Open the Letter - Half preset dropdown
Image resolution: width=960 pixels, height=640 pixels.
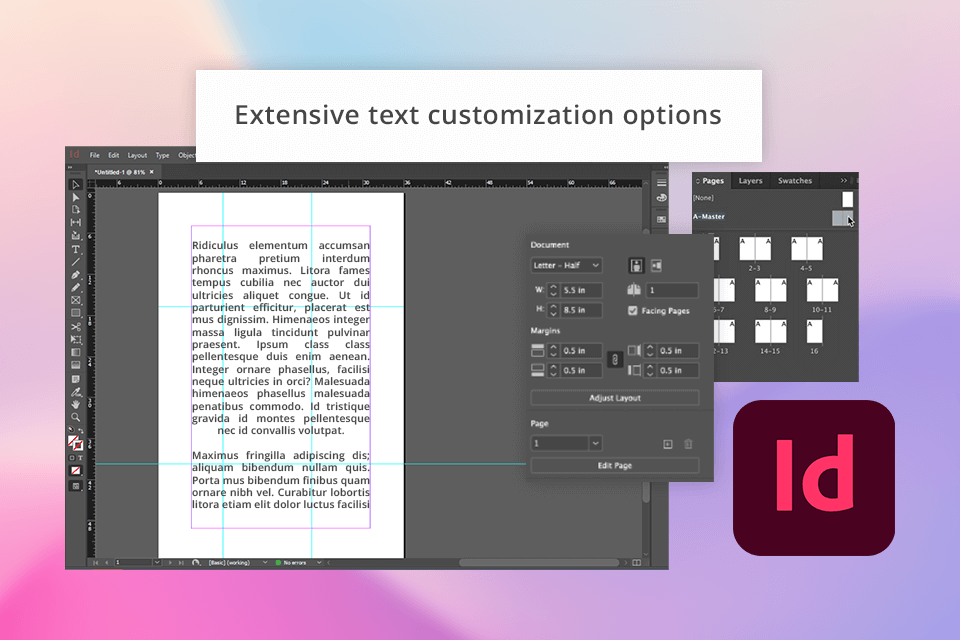[566, 265]
